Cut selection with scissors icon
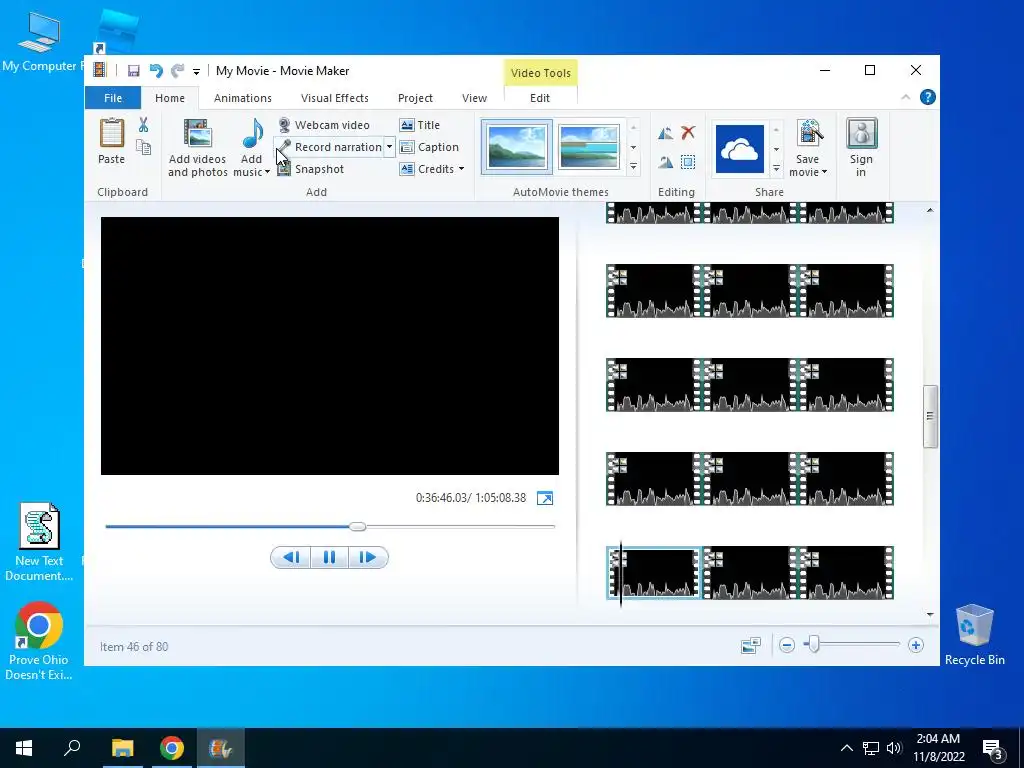Viewport: 1024px width, 768px height. (144, 125)
